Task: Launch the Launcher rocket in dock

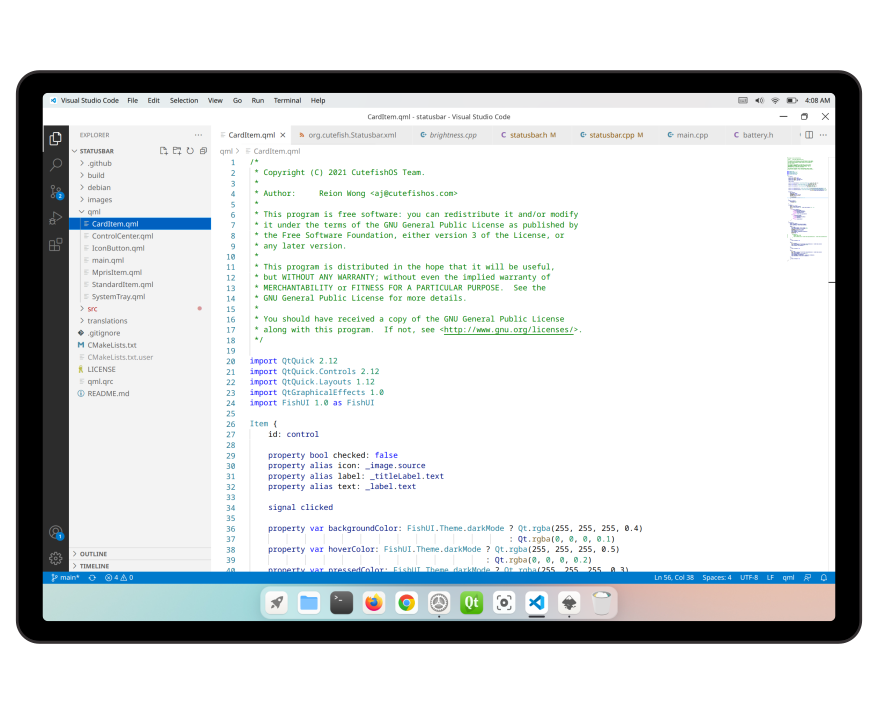Action: tap(277, 603)
